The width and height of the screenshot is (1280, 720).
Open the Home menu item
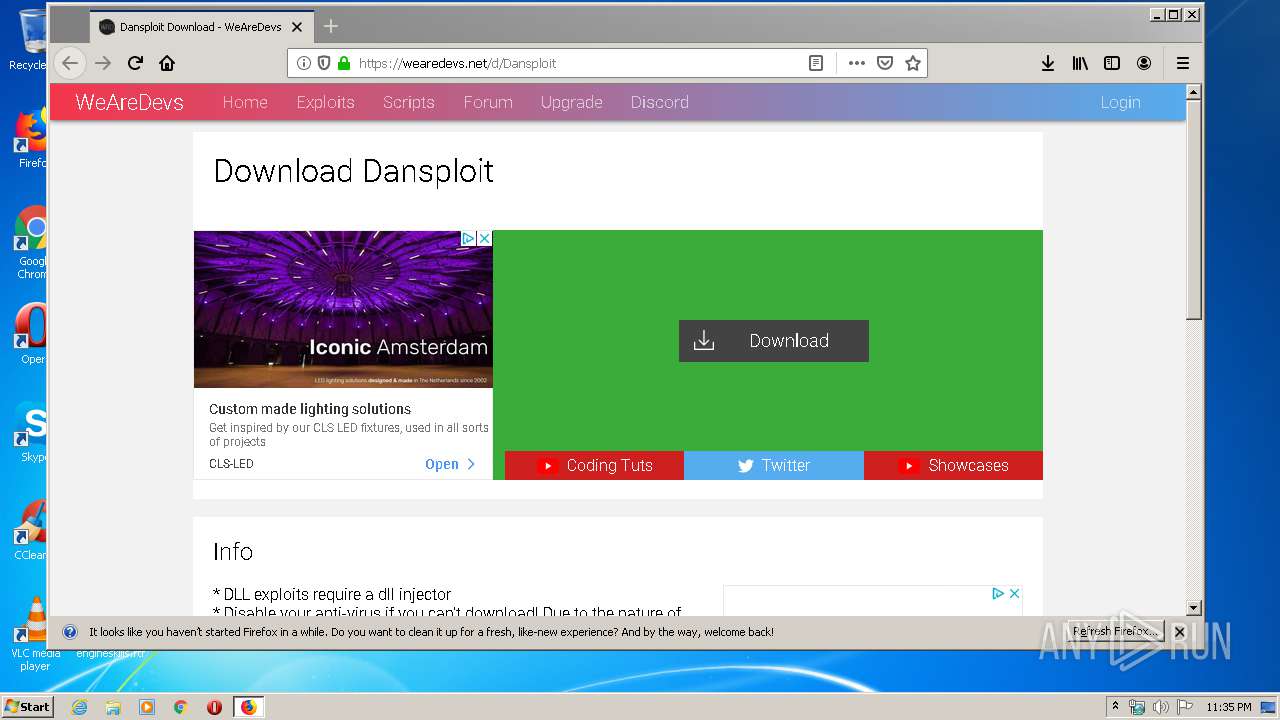point(245,102)
